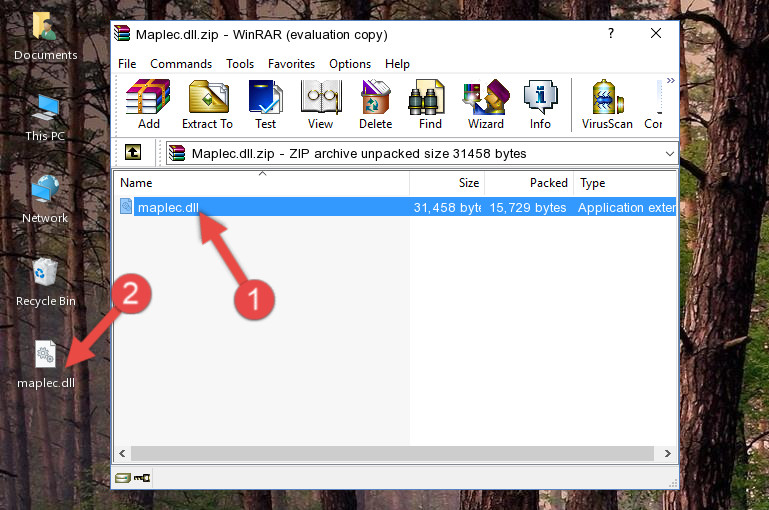This screenshot has width=769, height=510.
Task: Launch the Wizard tool
Action: click(x=486, y=104)
